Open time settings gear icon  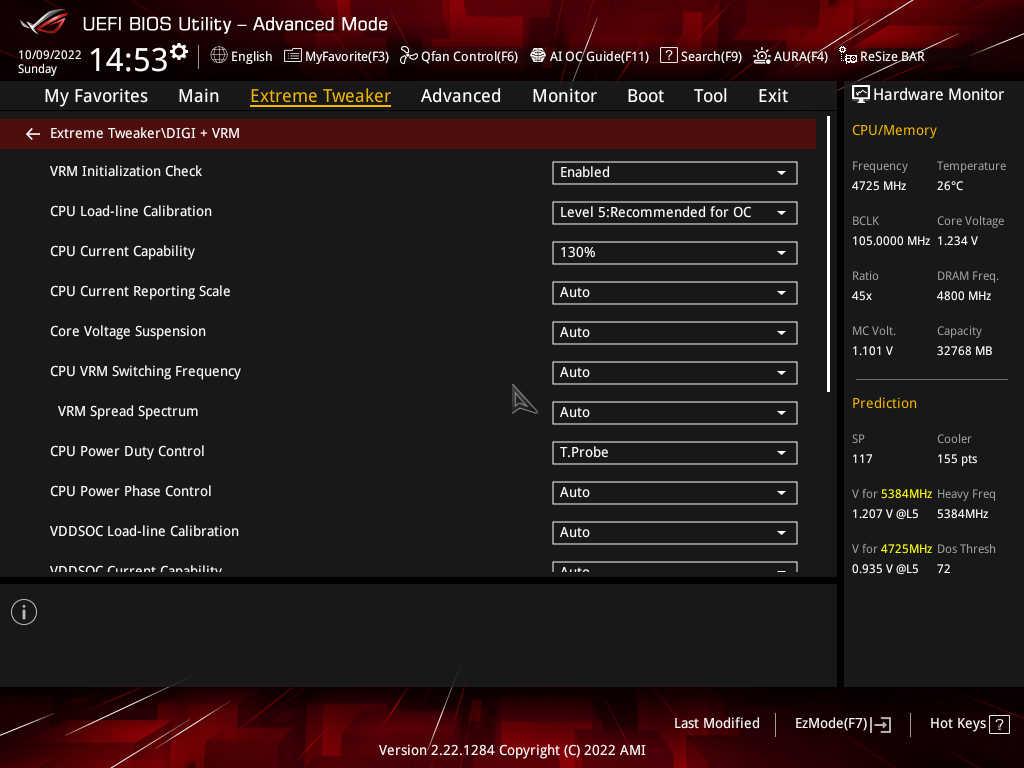(178, 52)
